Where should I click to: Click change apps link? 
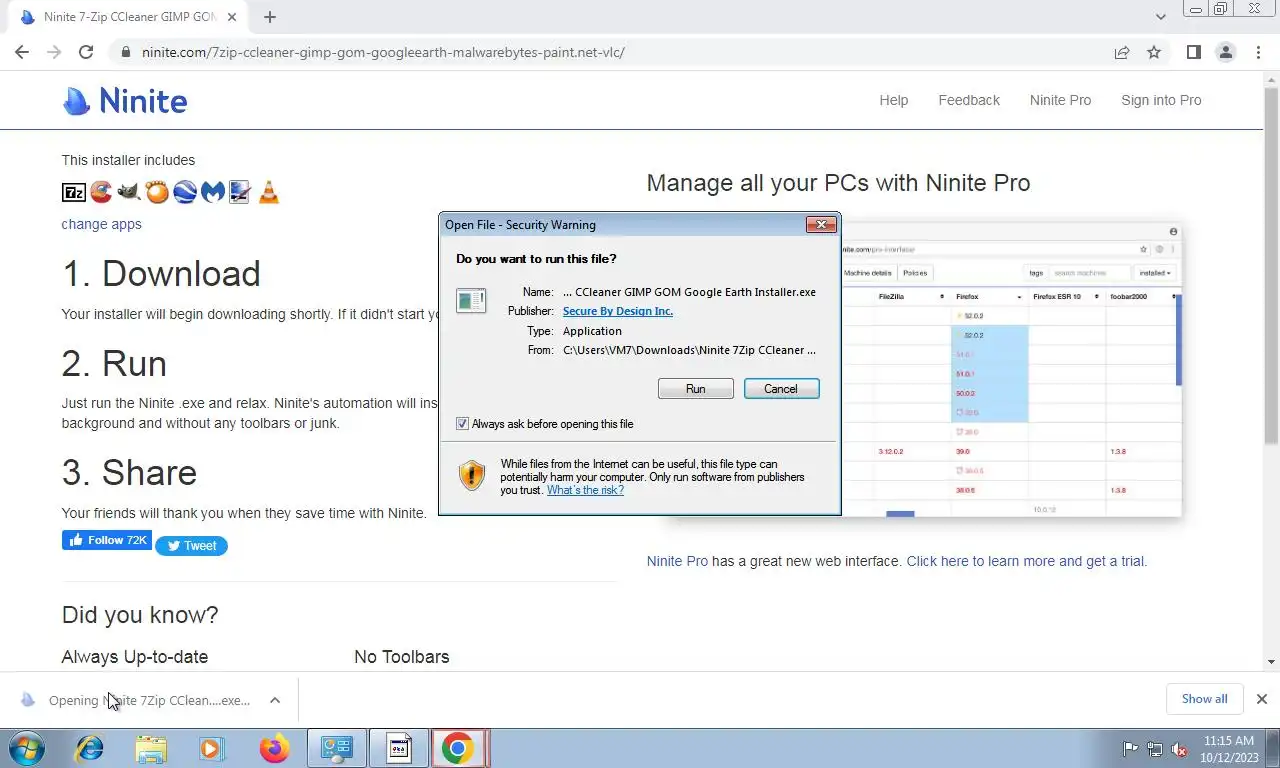pyautogui.click(x=101, y=224)
